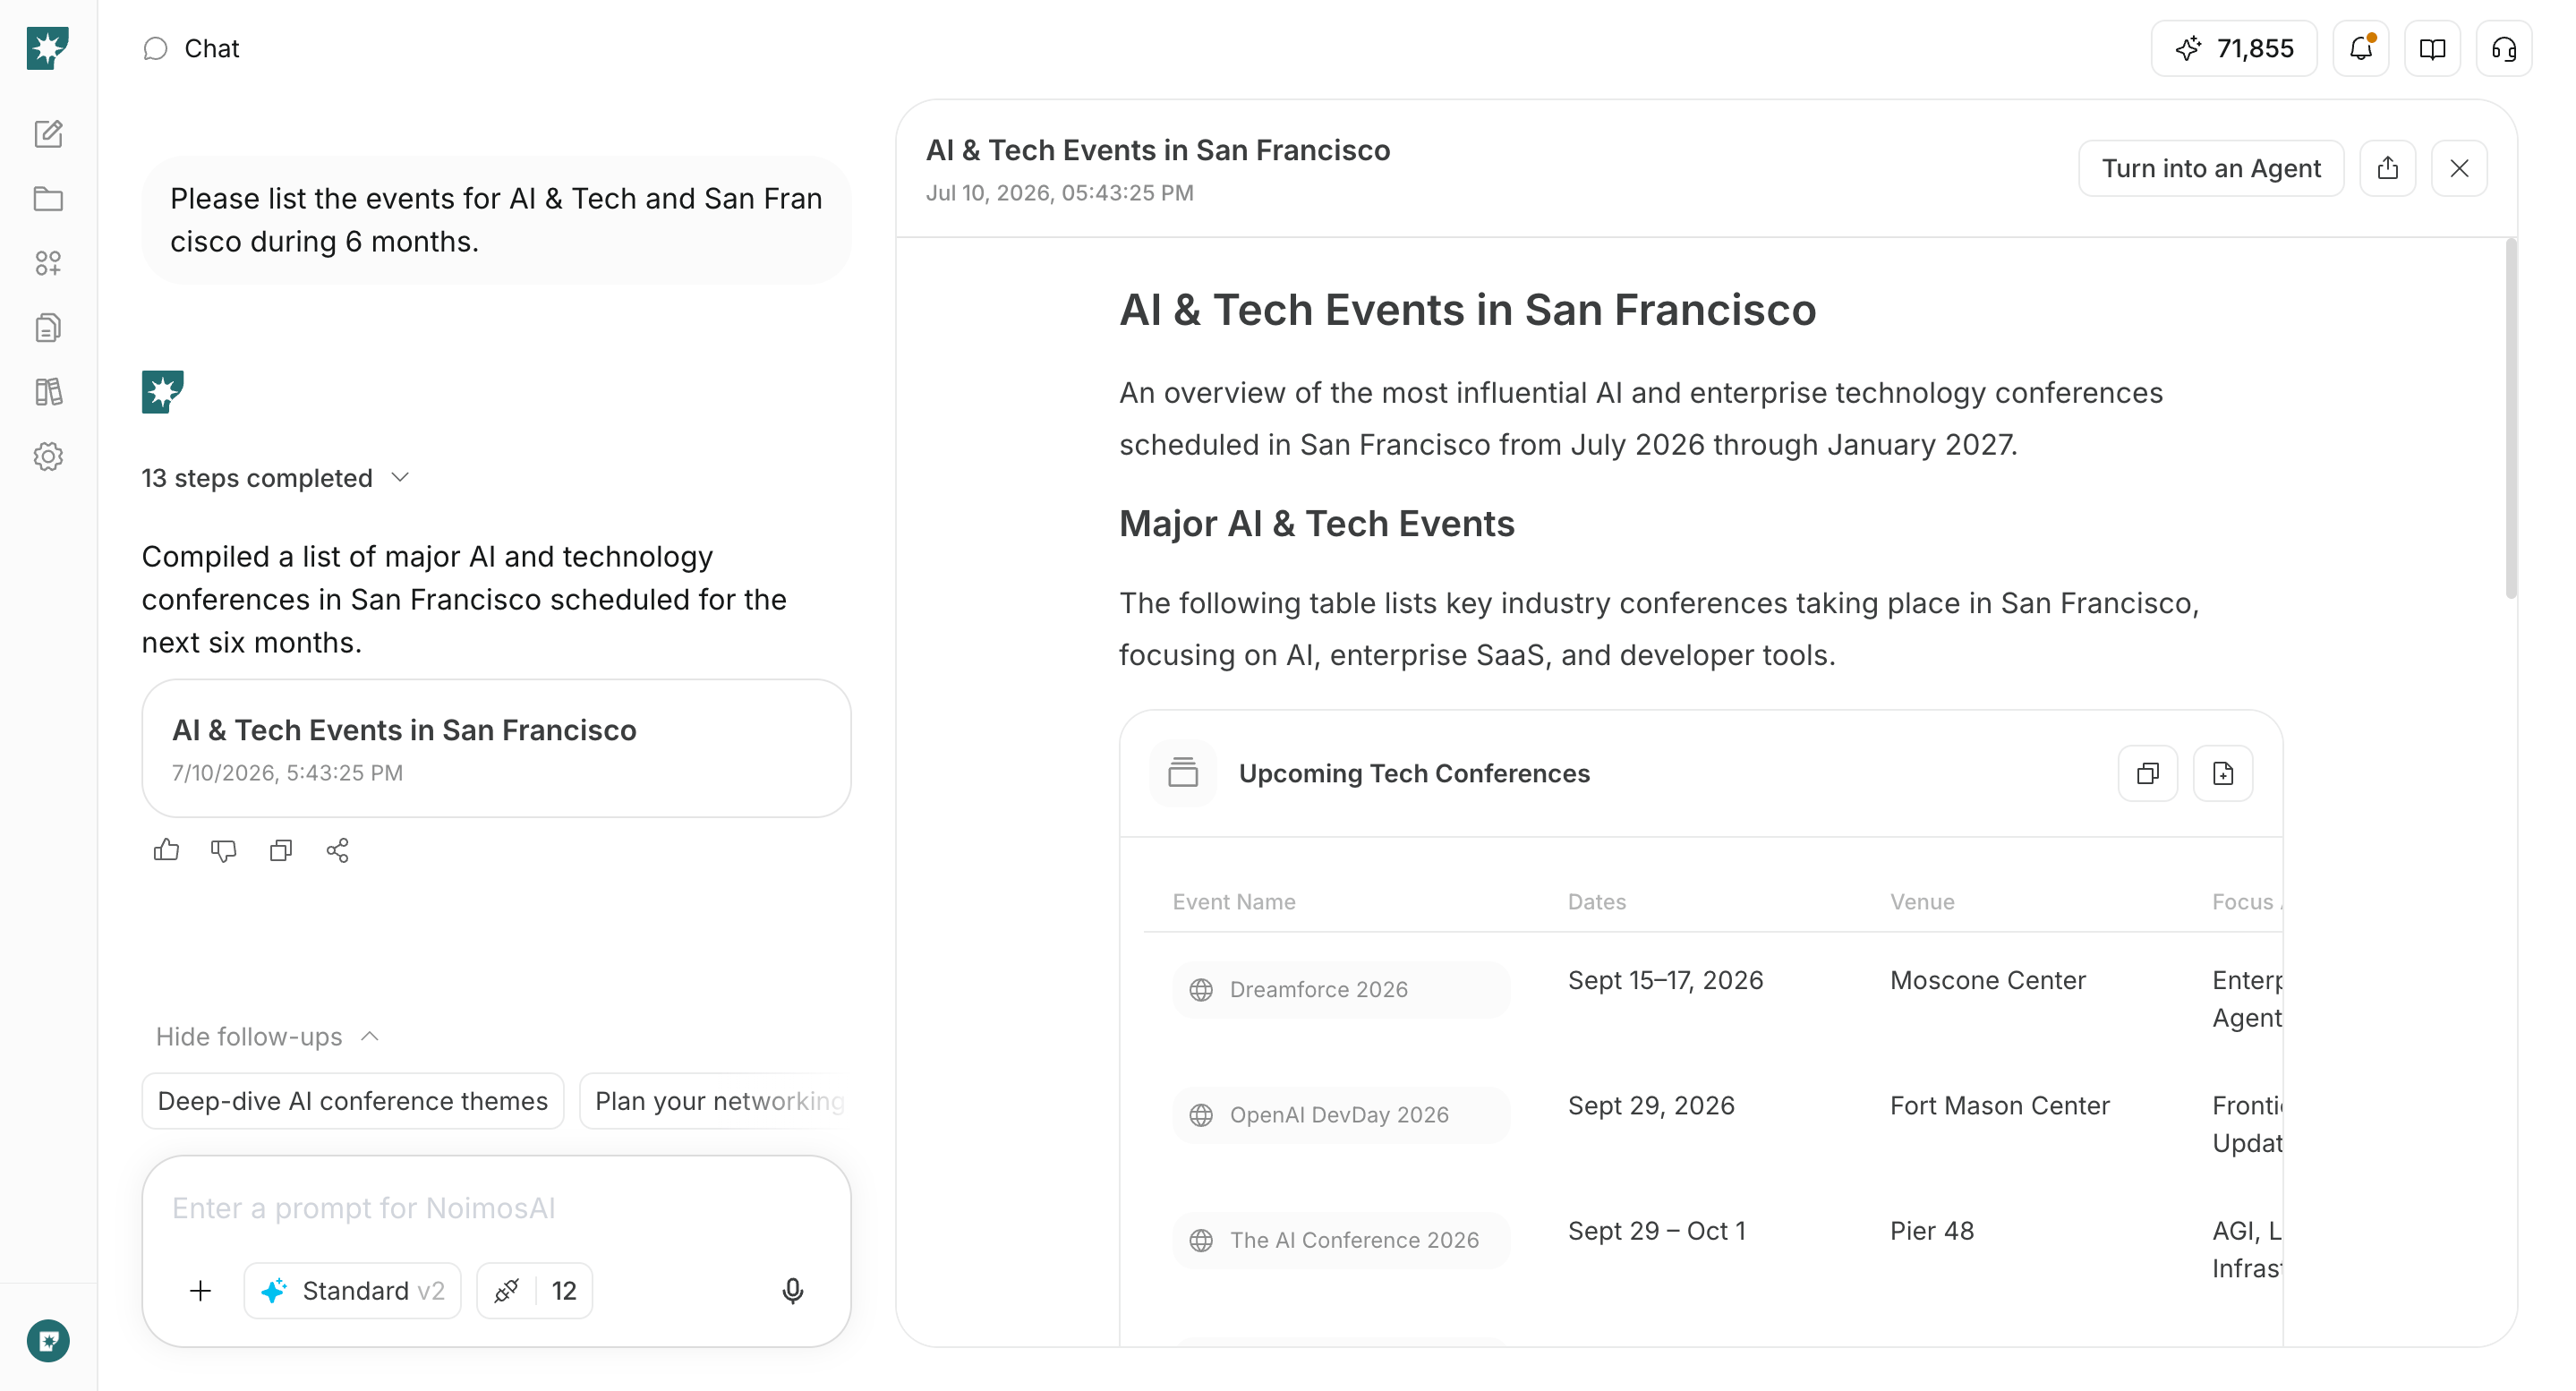2576x1391 pixels.
Task: Open the OpenAI DevDay 2026 link
Action: [x=1341, y=1114]
